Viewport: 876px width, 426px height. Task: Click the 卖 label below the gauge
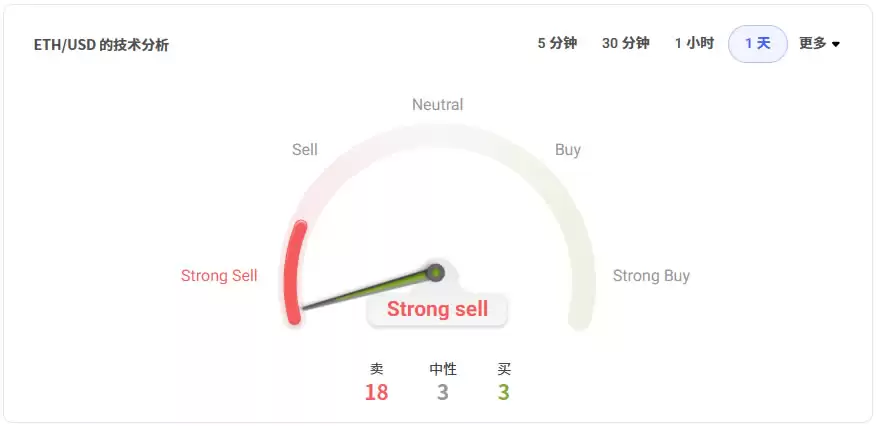click(376, 369)
